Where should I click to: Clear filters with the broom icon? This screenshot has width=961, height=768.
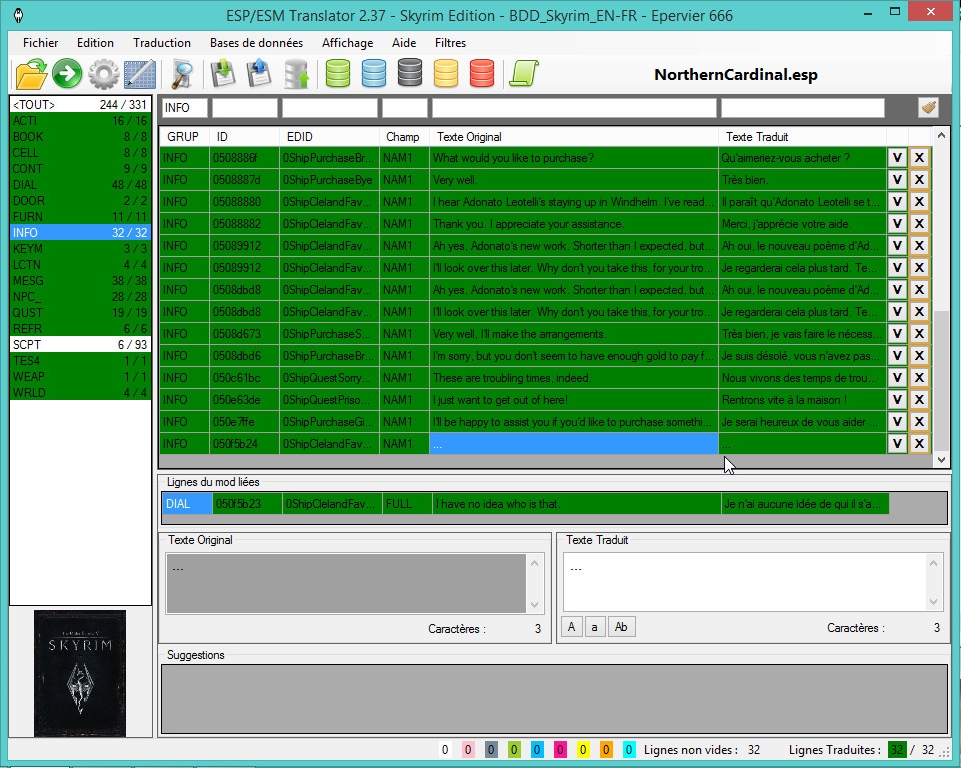point(929,107)
